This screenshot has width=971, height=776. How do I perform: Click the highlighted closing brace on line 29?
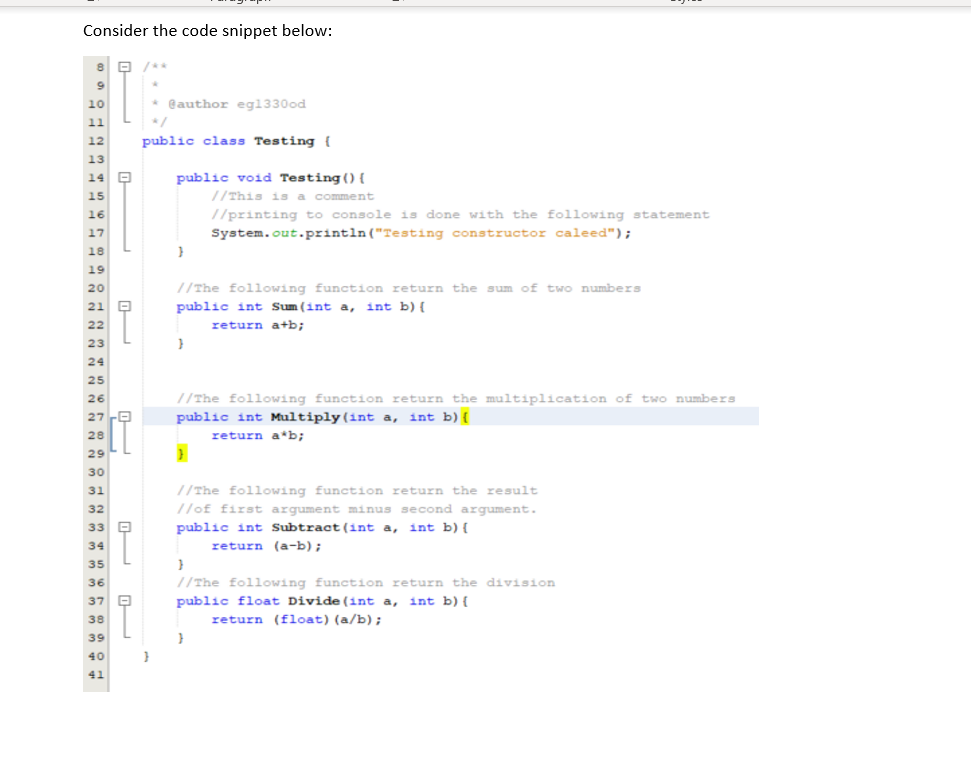[181, 453]
